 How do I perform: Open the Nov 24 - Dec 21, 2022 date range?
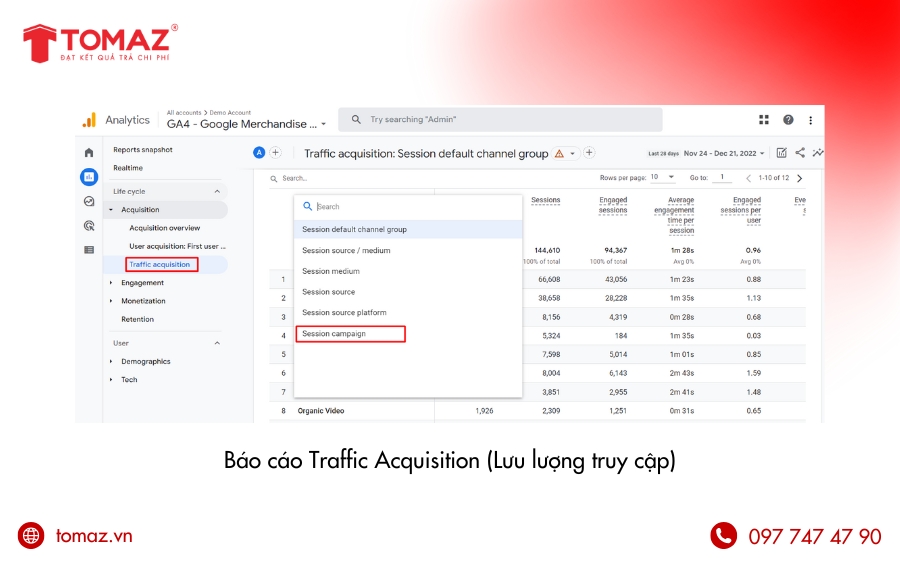[x=724, y=153]
